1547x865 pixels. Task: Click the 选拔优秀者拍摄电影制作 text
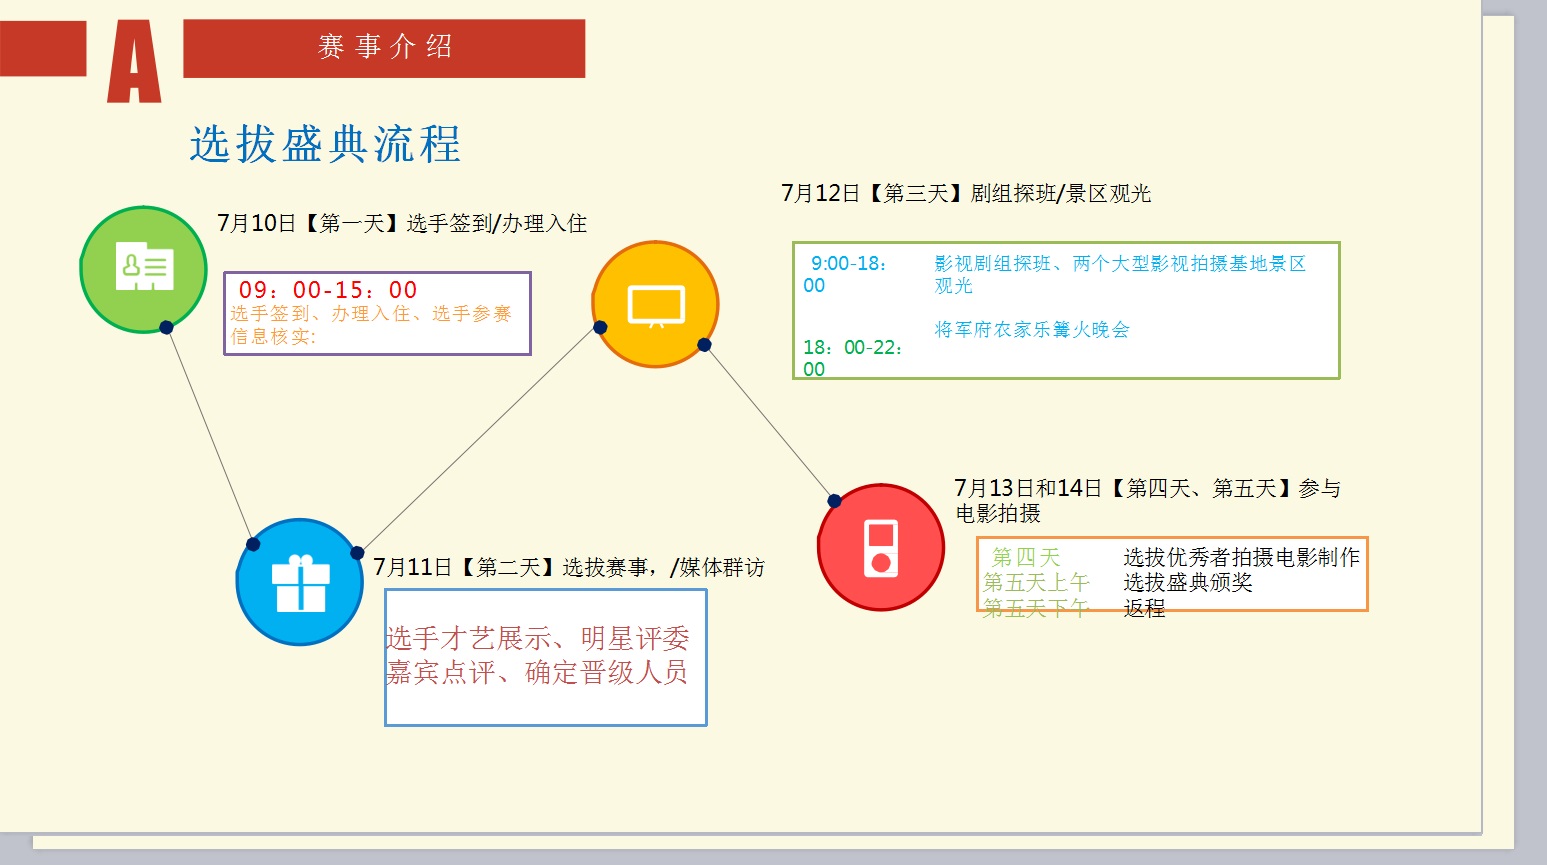click(x=1241, y=557)
